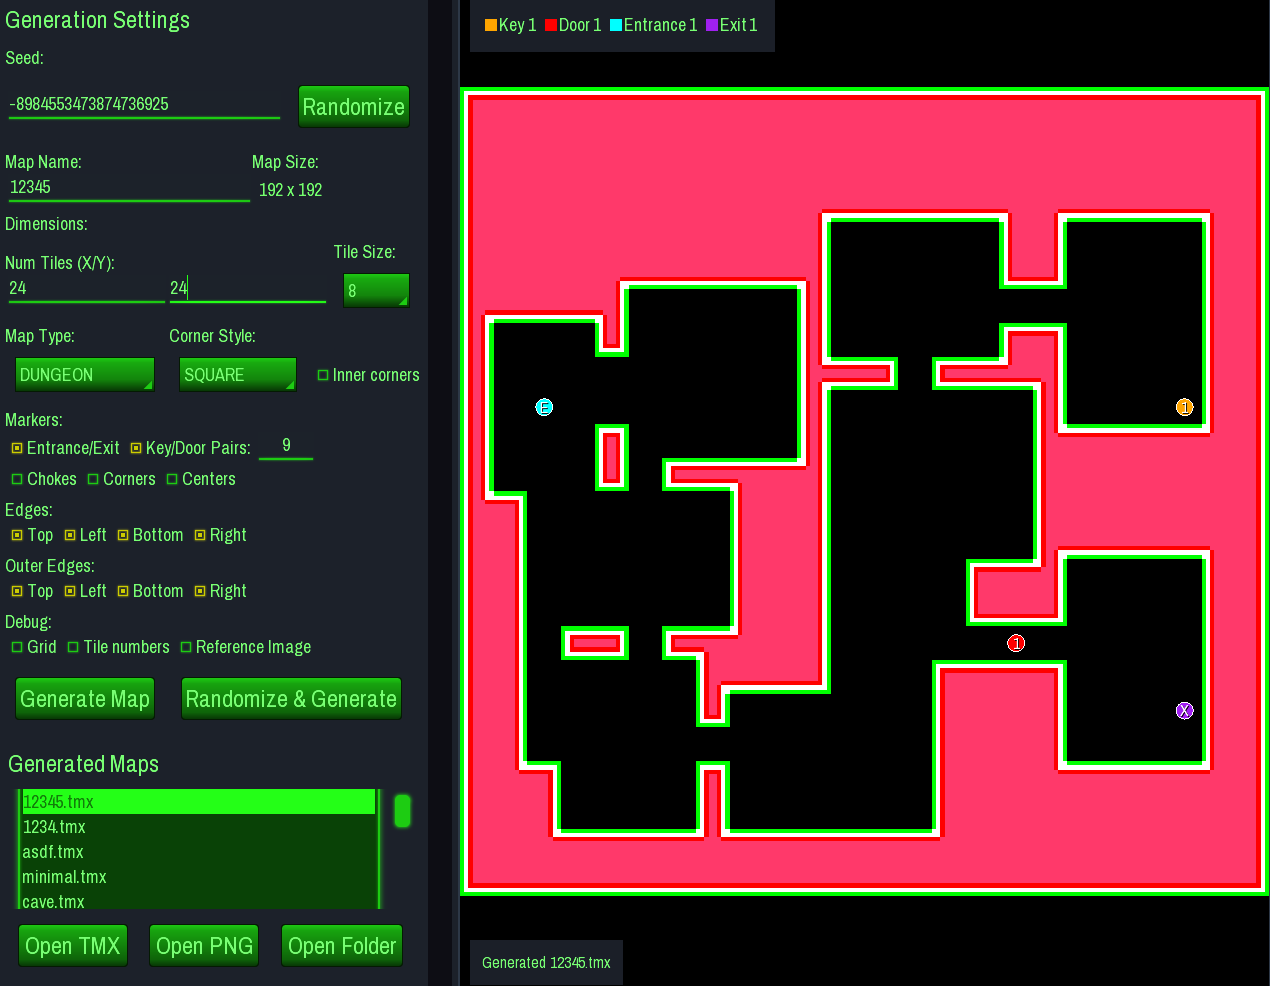This screenshot has height=986, width=1270.
Task: Click the purple Exit 1 legend swatch
Action: (712, 25)
